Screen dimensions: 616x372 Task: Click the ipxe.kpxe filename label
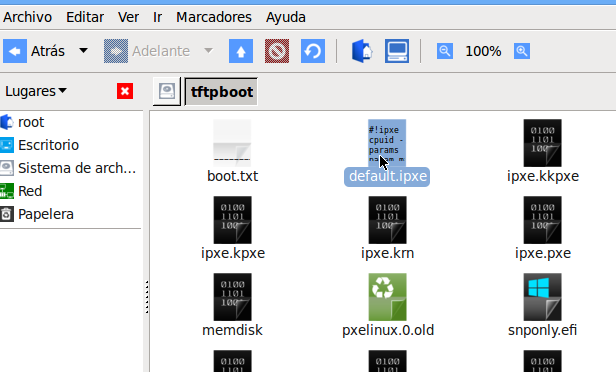click(x=233, y=253)
